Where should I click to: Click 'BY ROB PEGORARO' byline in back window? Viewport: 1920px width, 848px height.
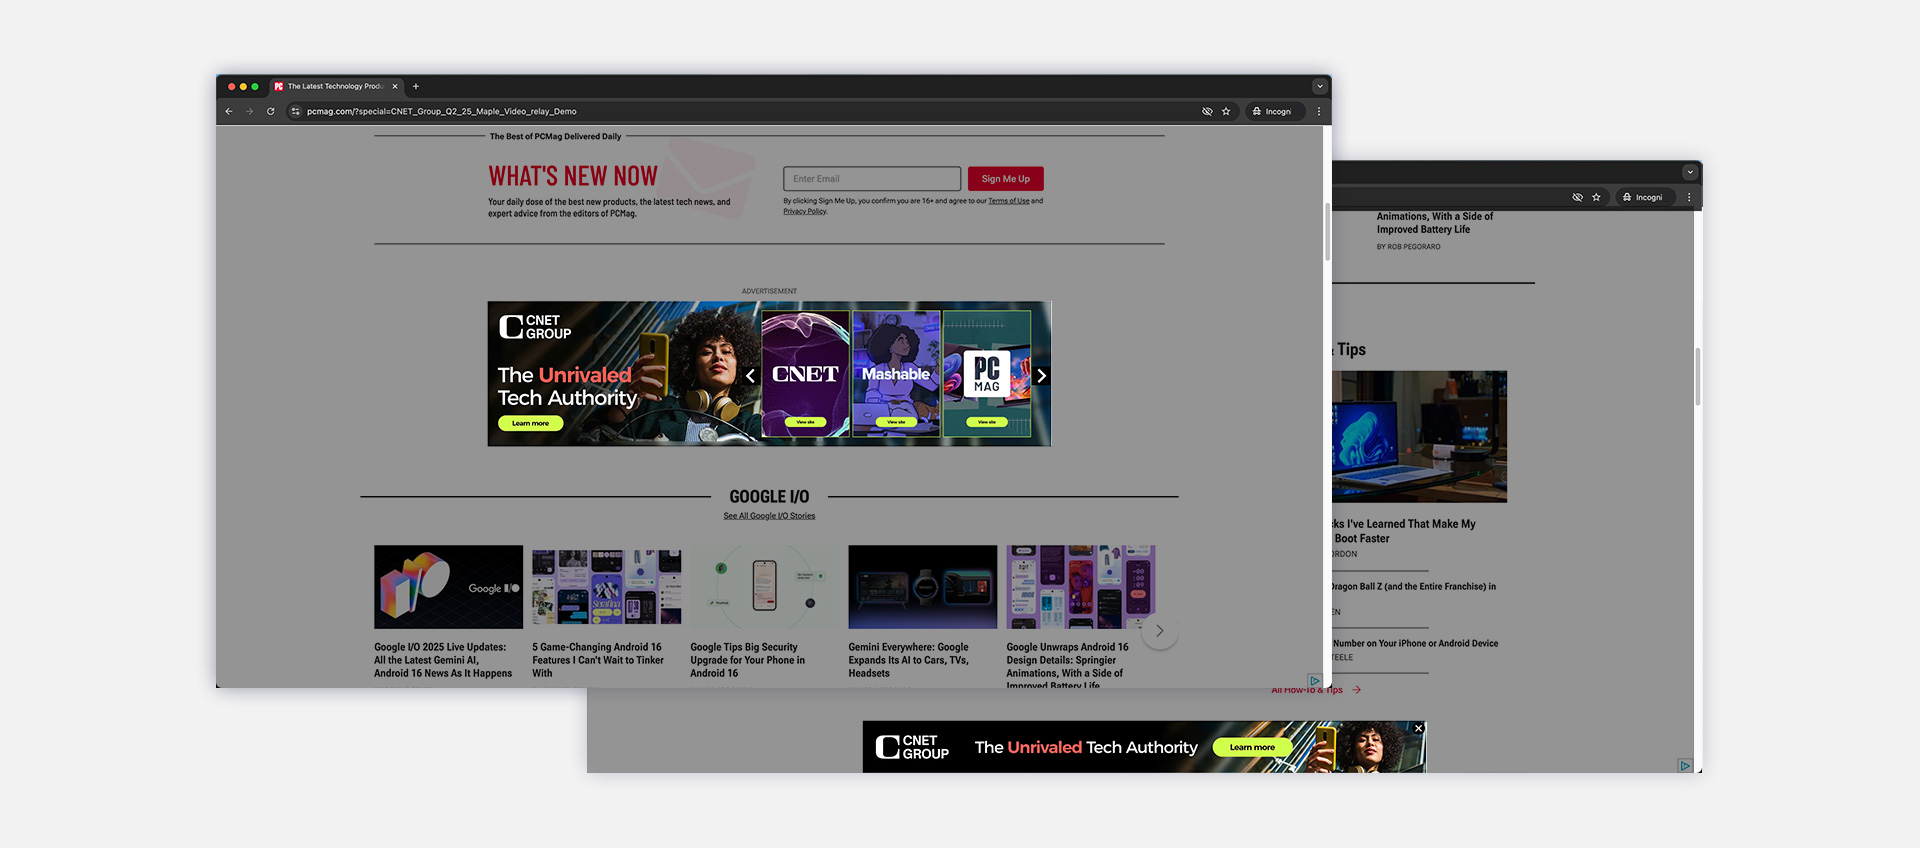click(1408, 247)
